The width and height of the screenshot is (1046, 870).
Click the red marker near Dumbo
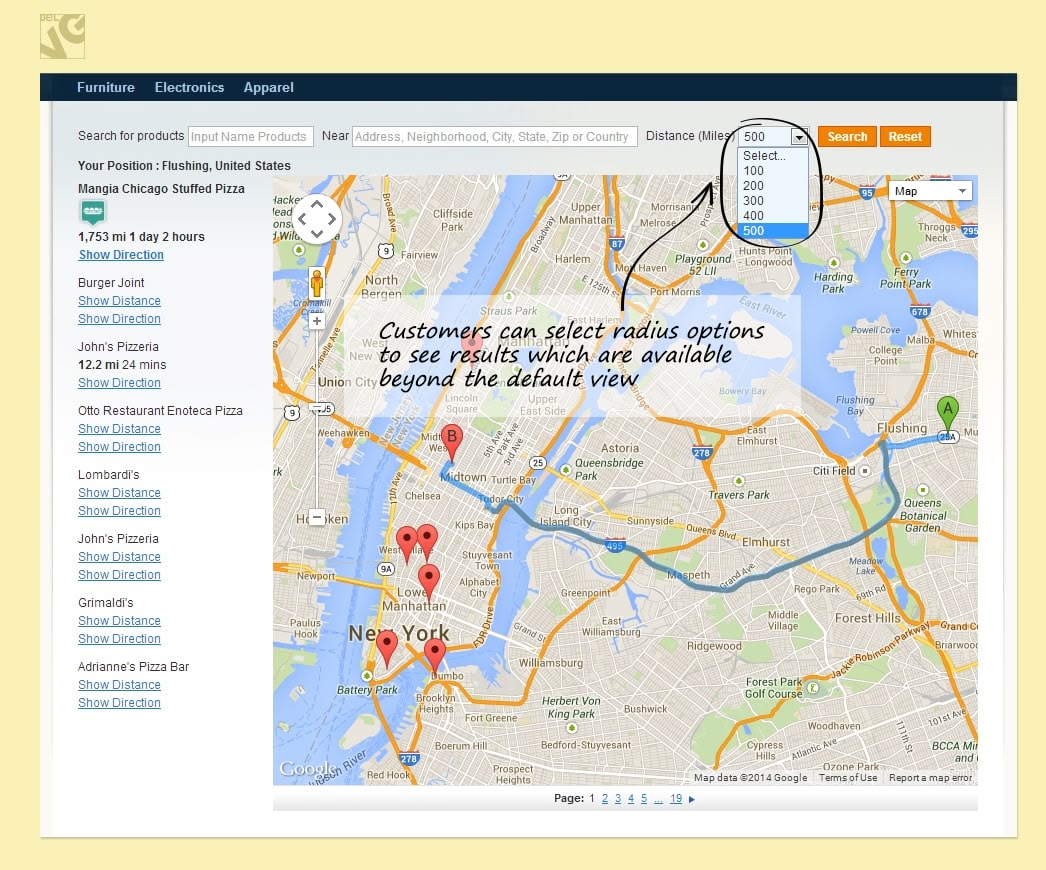point(434,654)
